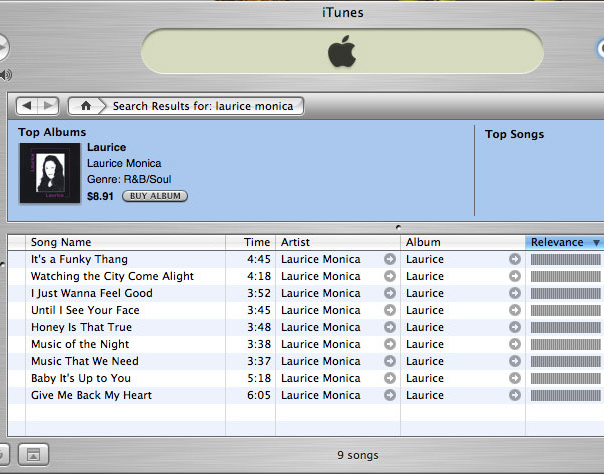Sort by the Song Name column header
The width and height of the screenshot is (604, 474).
tap(126, 242)
